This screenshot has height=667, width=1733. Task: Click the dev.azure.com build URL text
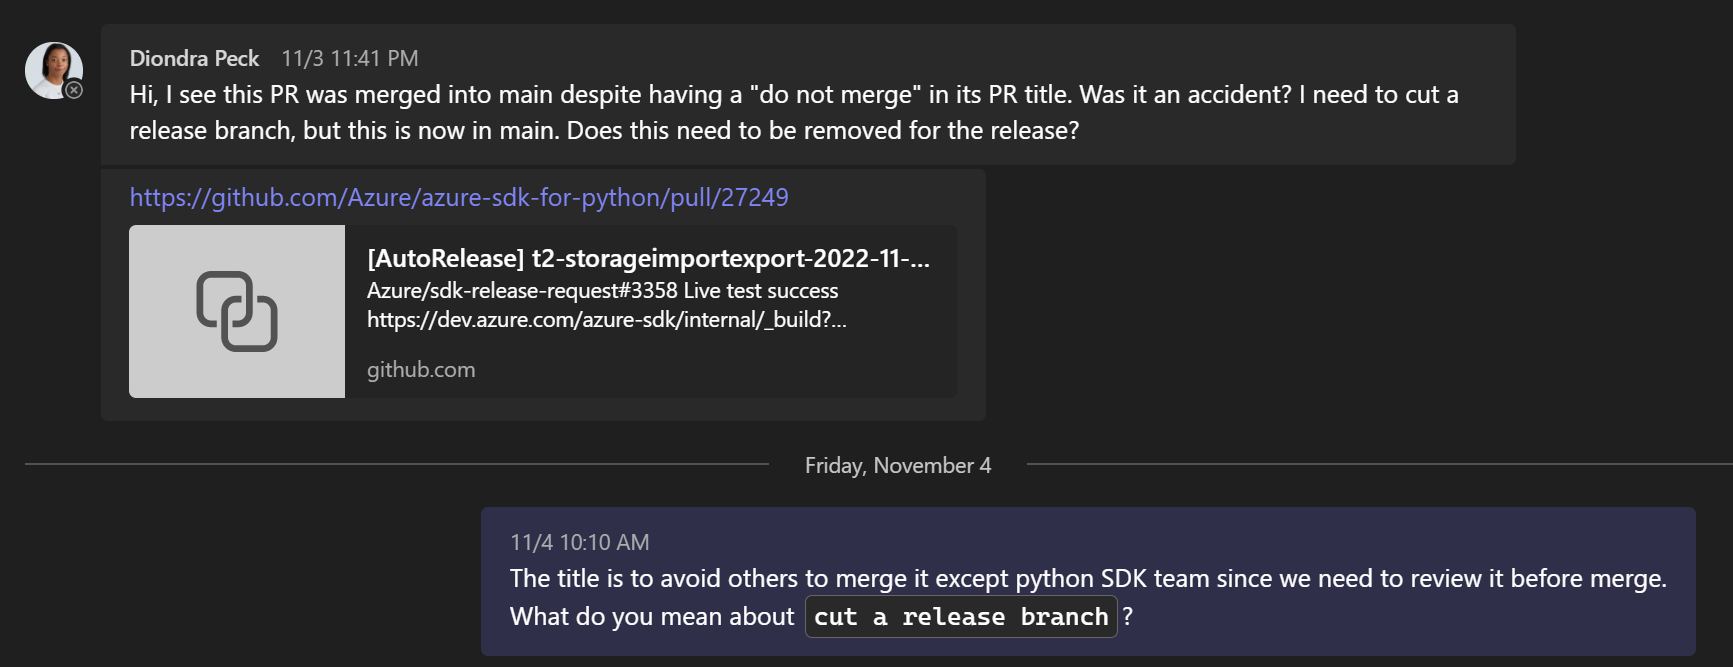605,321
